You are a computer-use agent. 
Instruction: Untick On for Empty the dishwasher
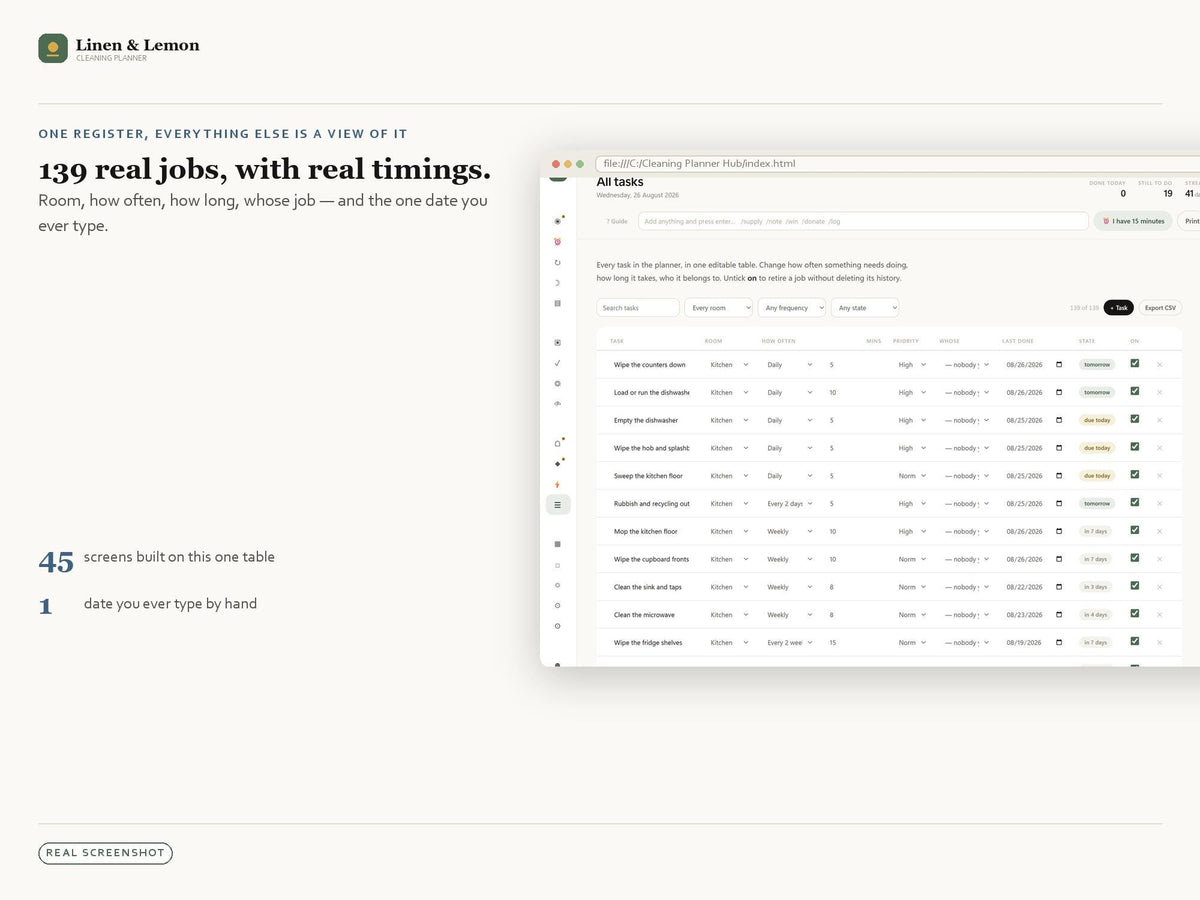tap(1134, 419)
